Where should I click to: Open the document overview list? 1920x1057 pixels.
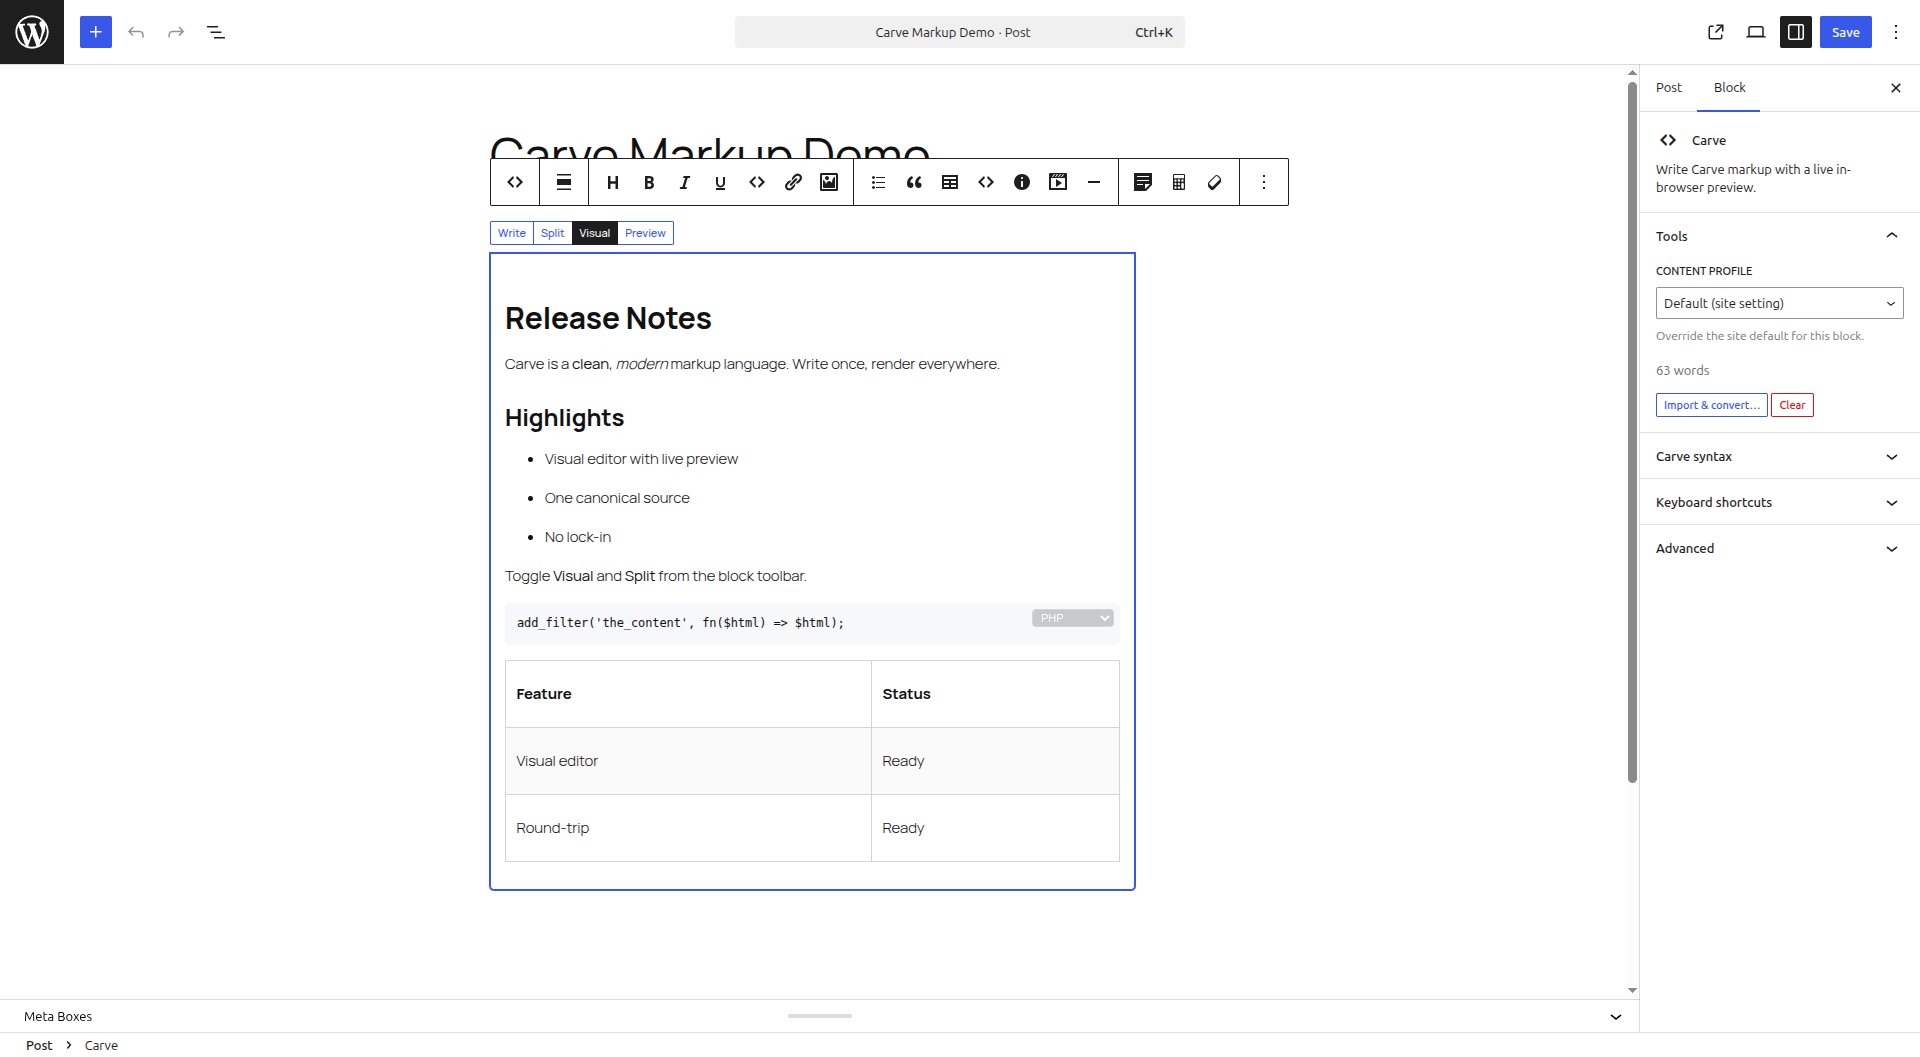tap(216, 32)
